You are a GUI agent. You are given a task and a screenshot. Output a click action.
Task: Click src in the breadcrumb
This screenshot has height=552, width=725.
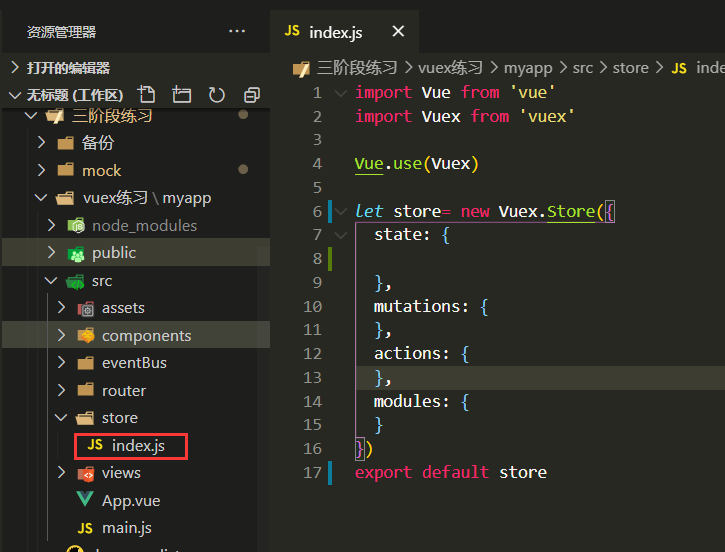coord(583,68)
